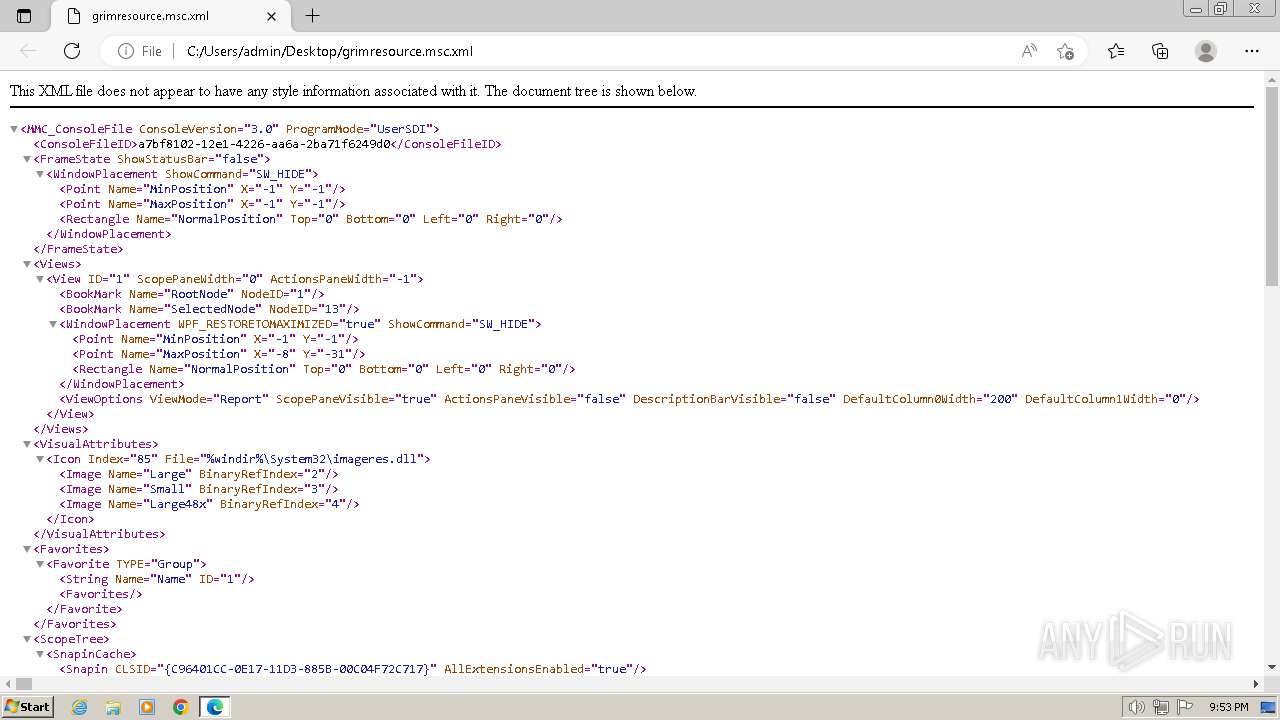Click the taskbar clock 9:53 PM
Image resolution: width=1280 pixels, height=720 pixels.
point(1228,707)
